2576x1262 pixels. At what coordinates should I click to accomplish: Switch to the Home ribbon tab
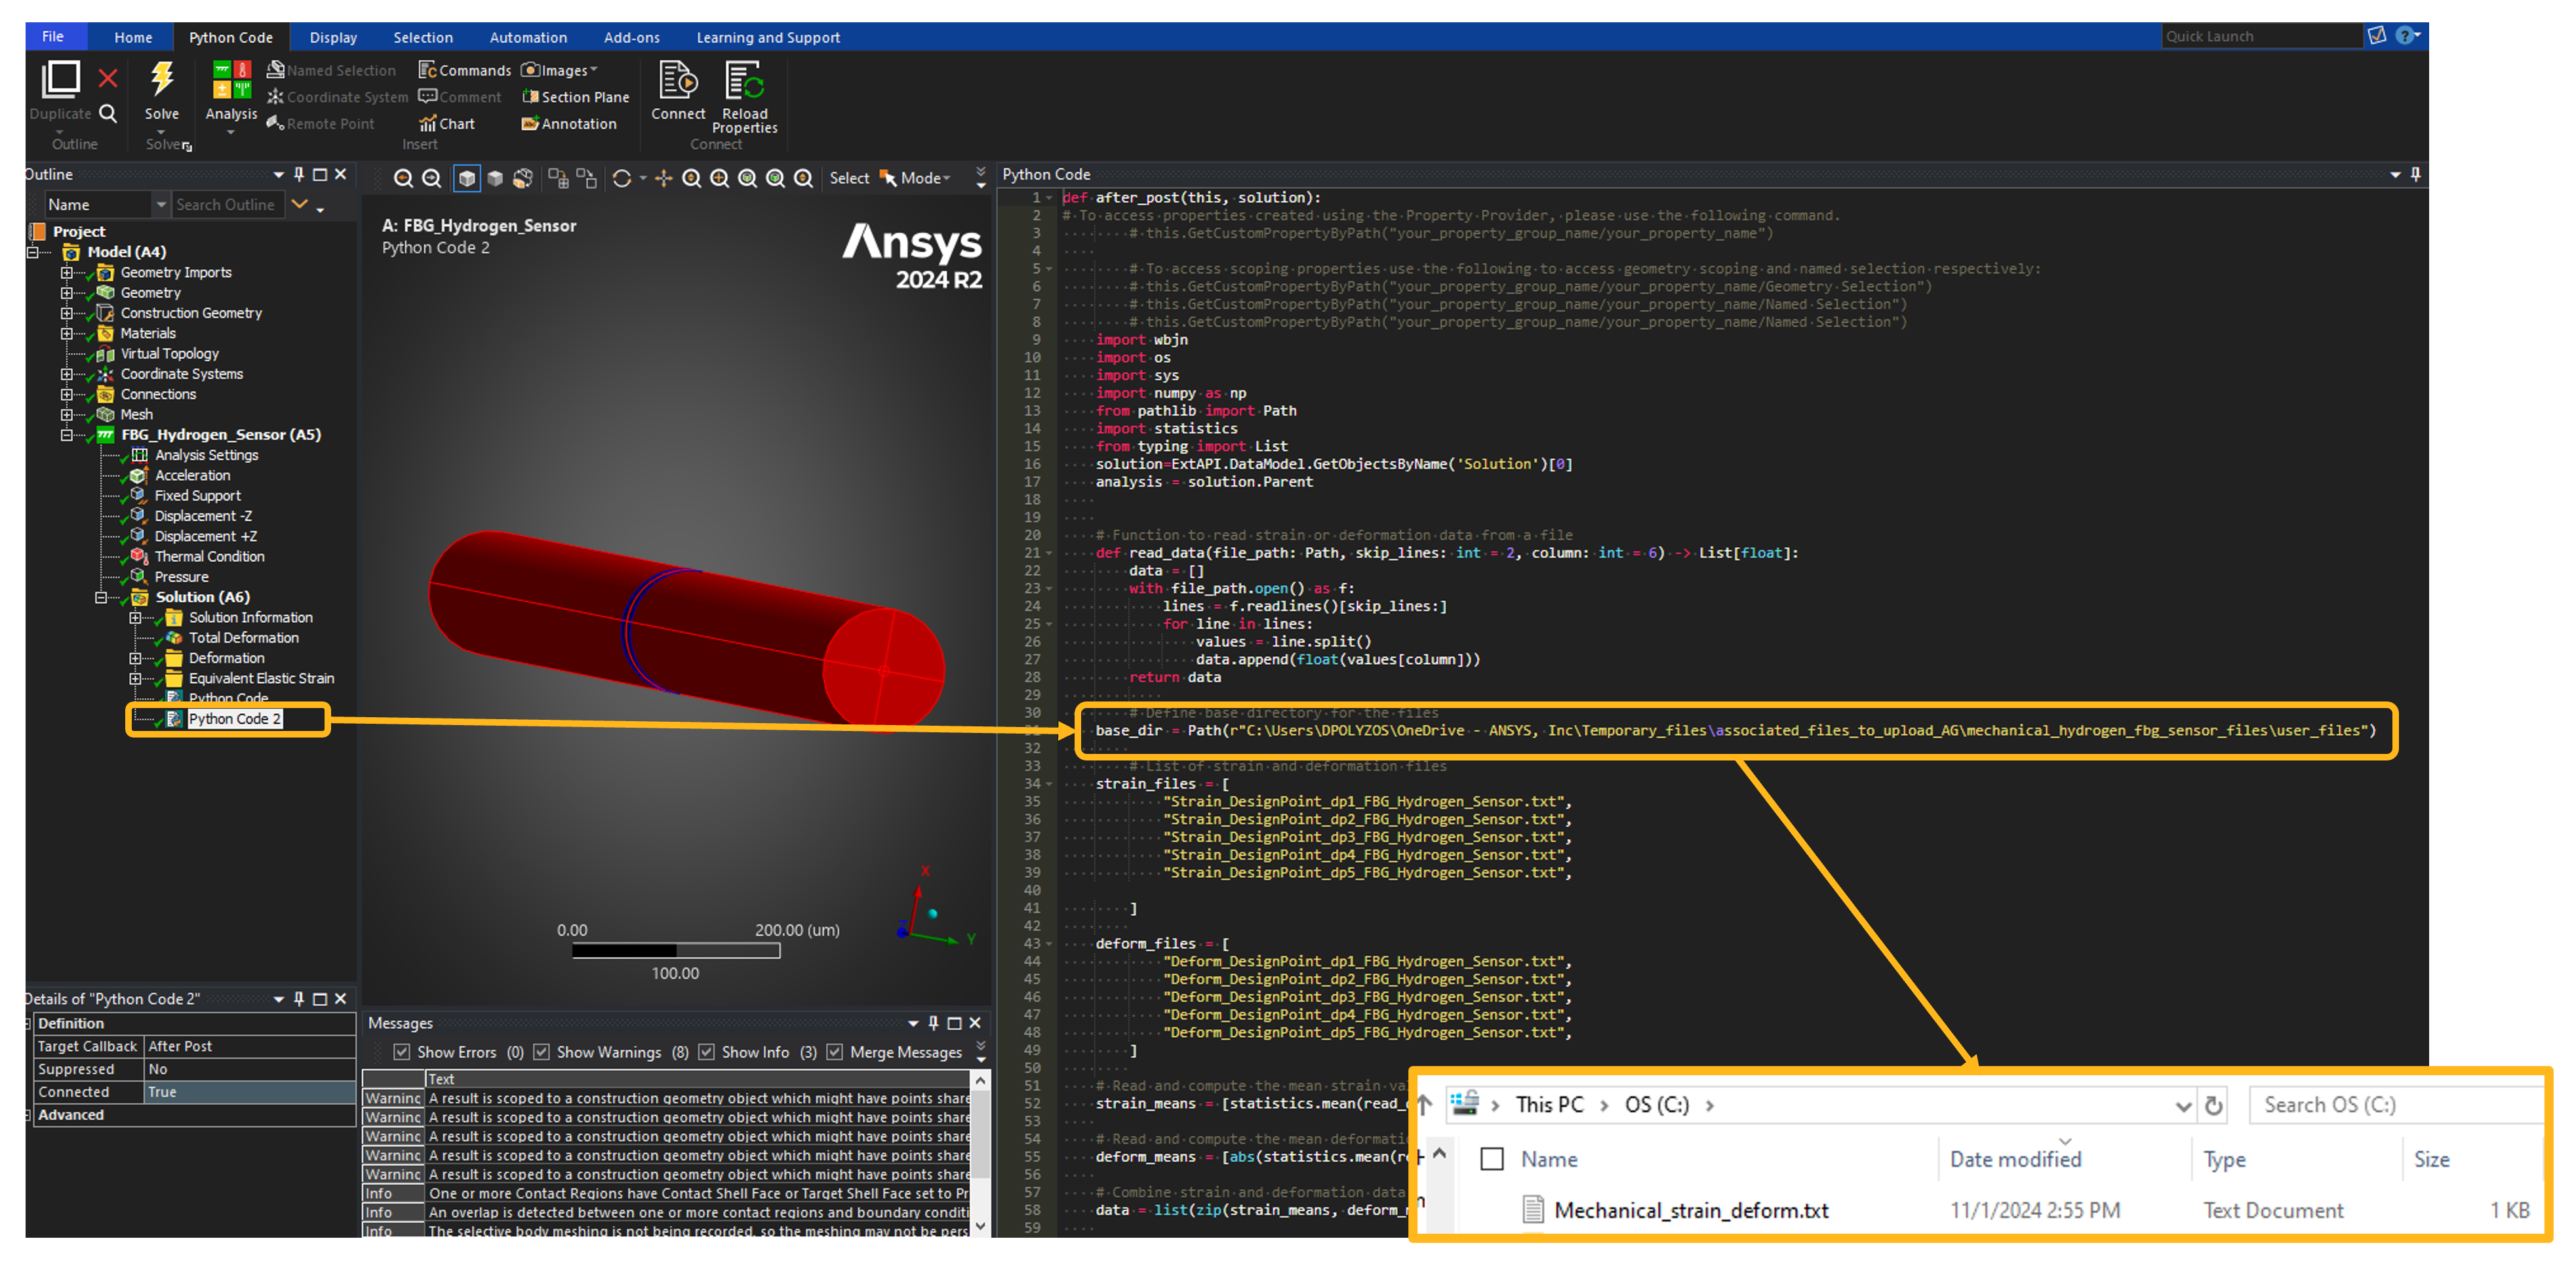(x=133, y=37)
